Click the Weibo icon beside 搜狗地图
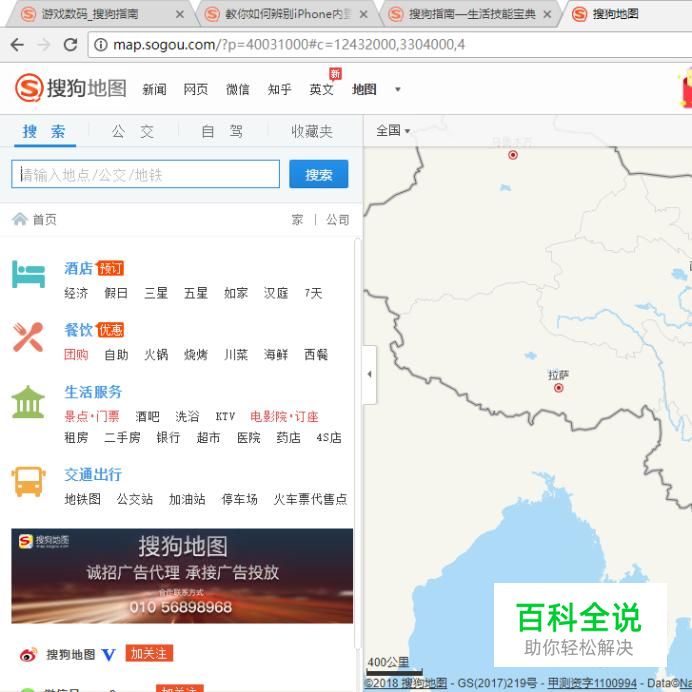The image size is (692, 692). click(28, 654)
